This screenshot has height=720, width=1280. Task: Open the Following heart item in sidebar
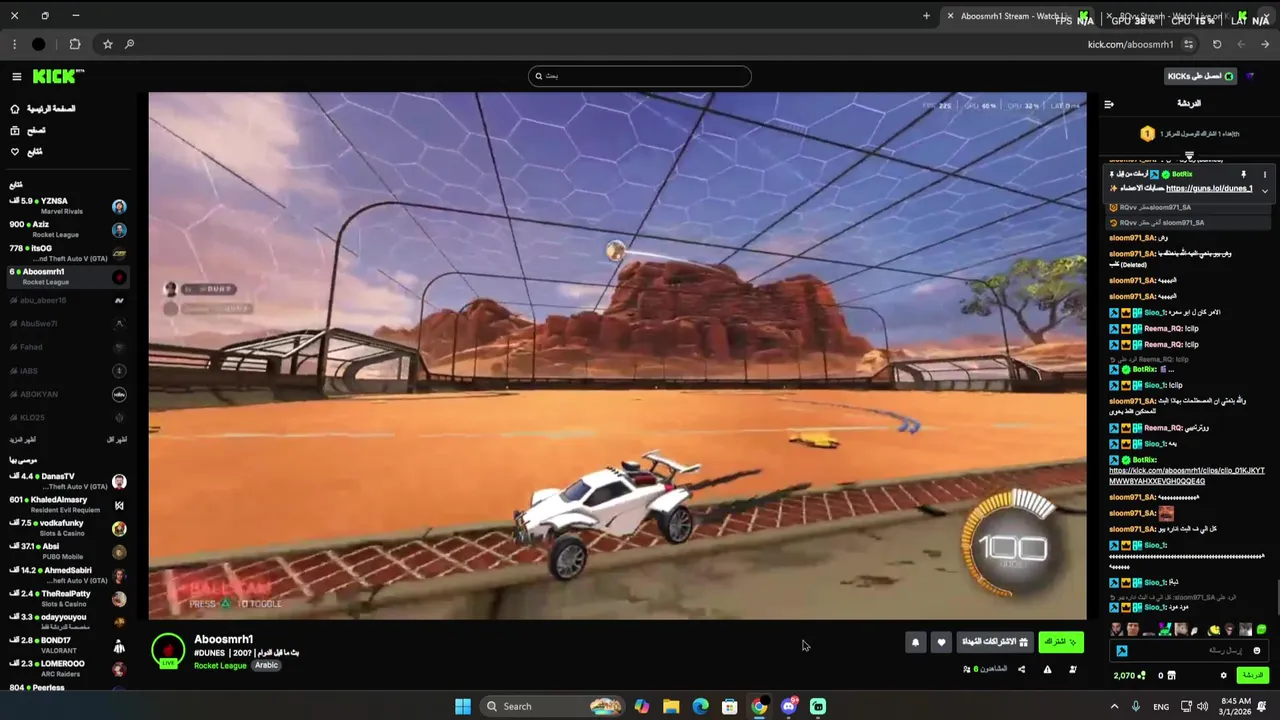[x=26, y=152]
